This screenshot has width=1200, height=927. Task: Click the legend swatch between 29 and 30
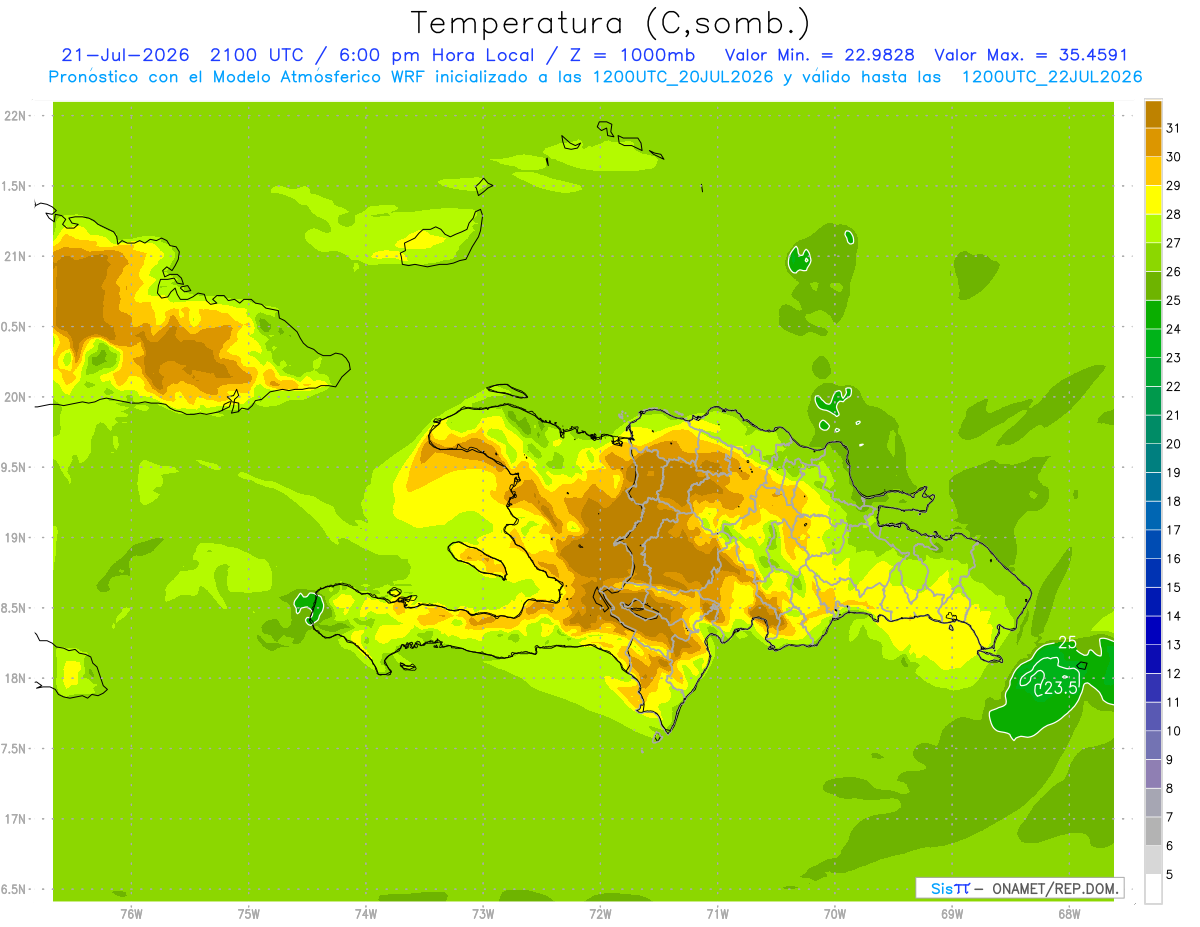[1153, 171]
